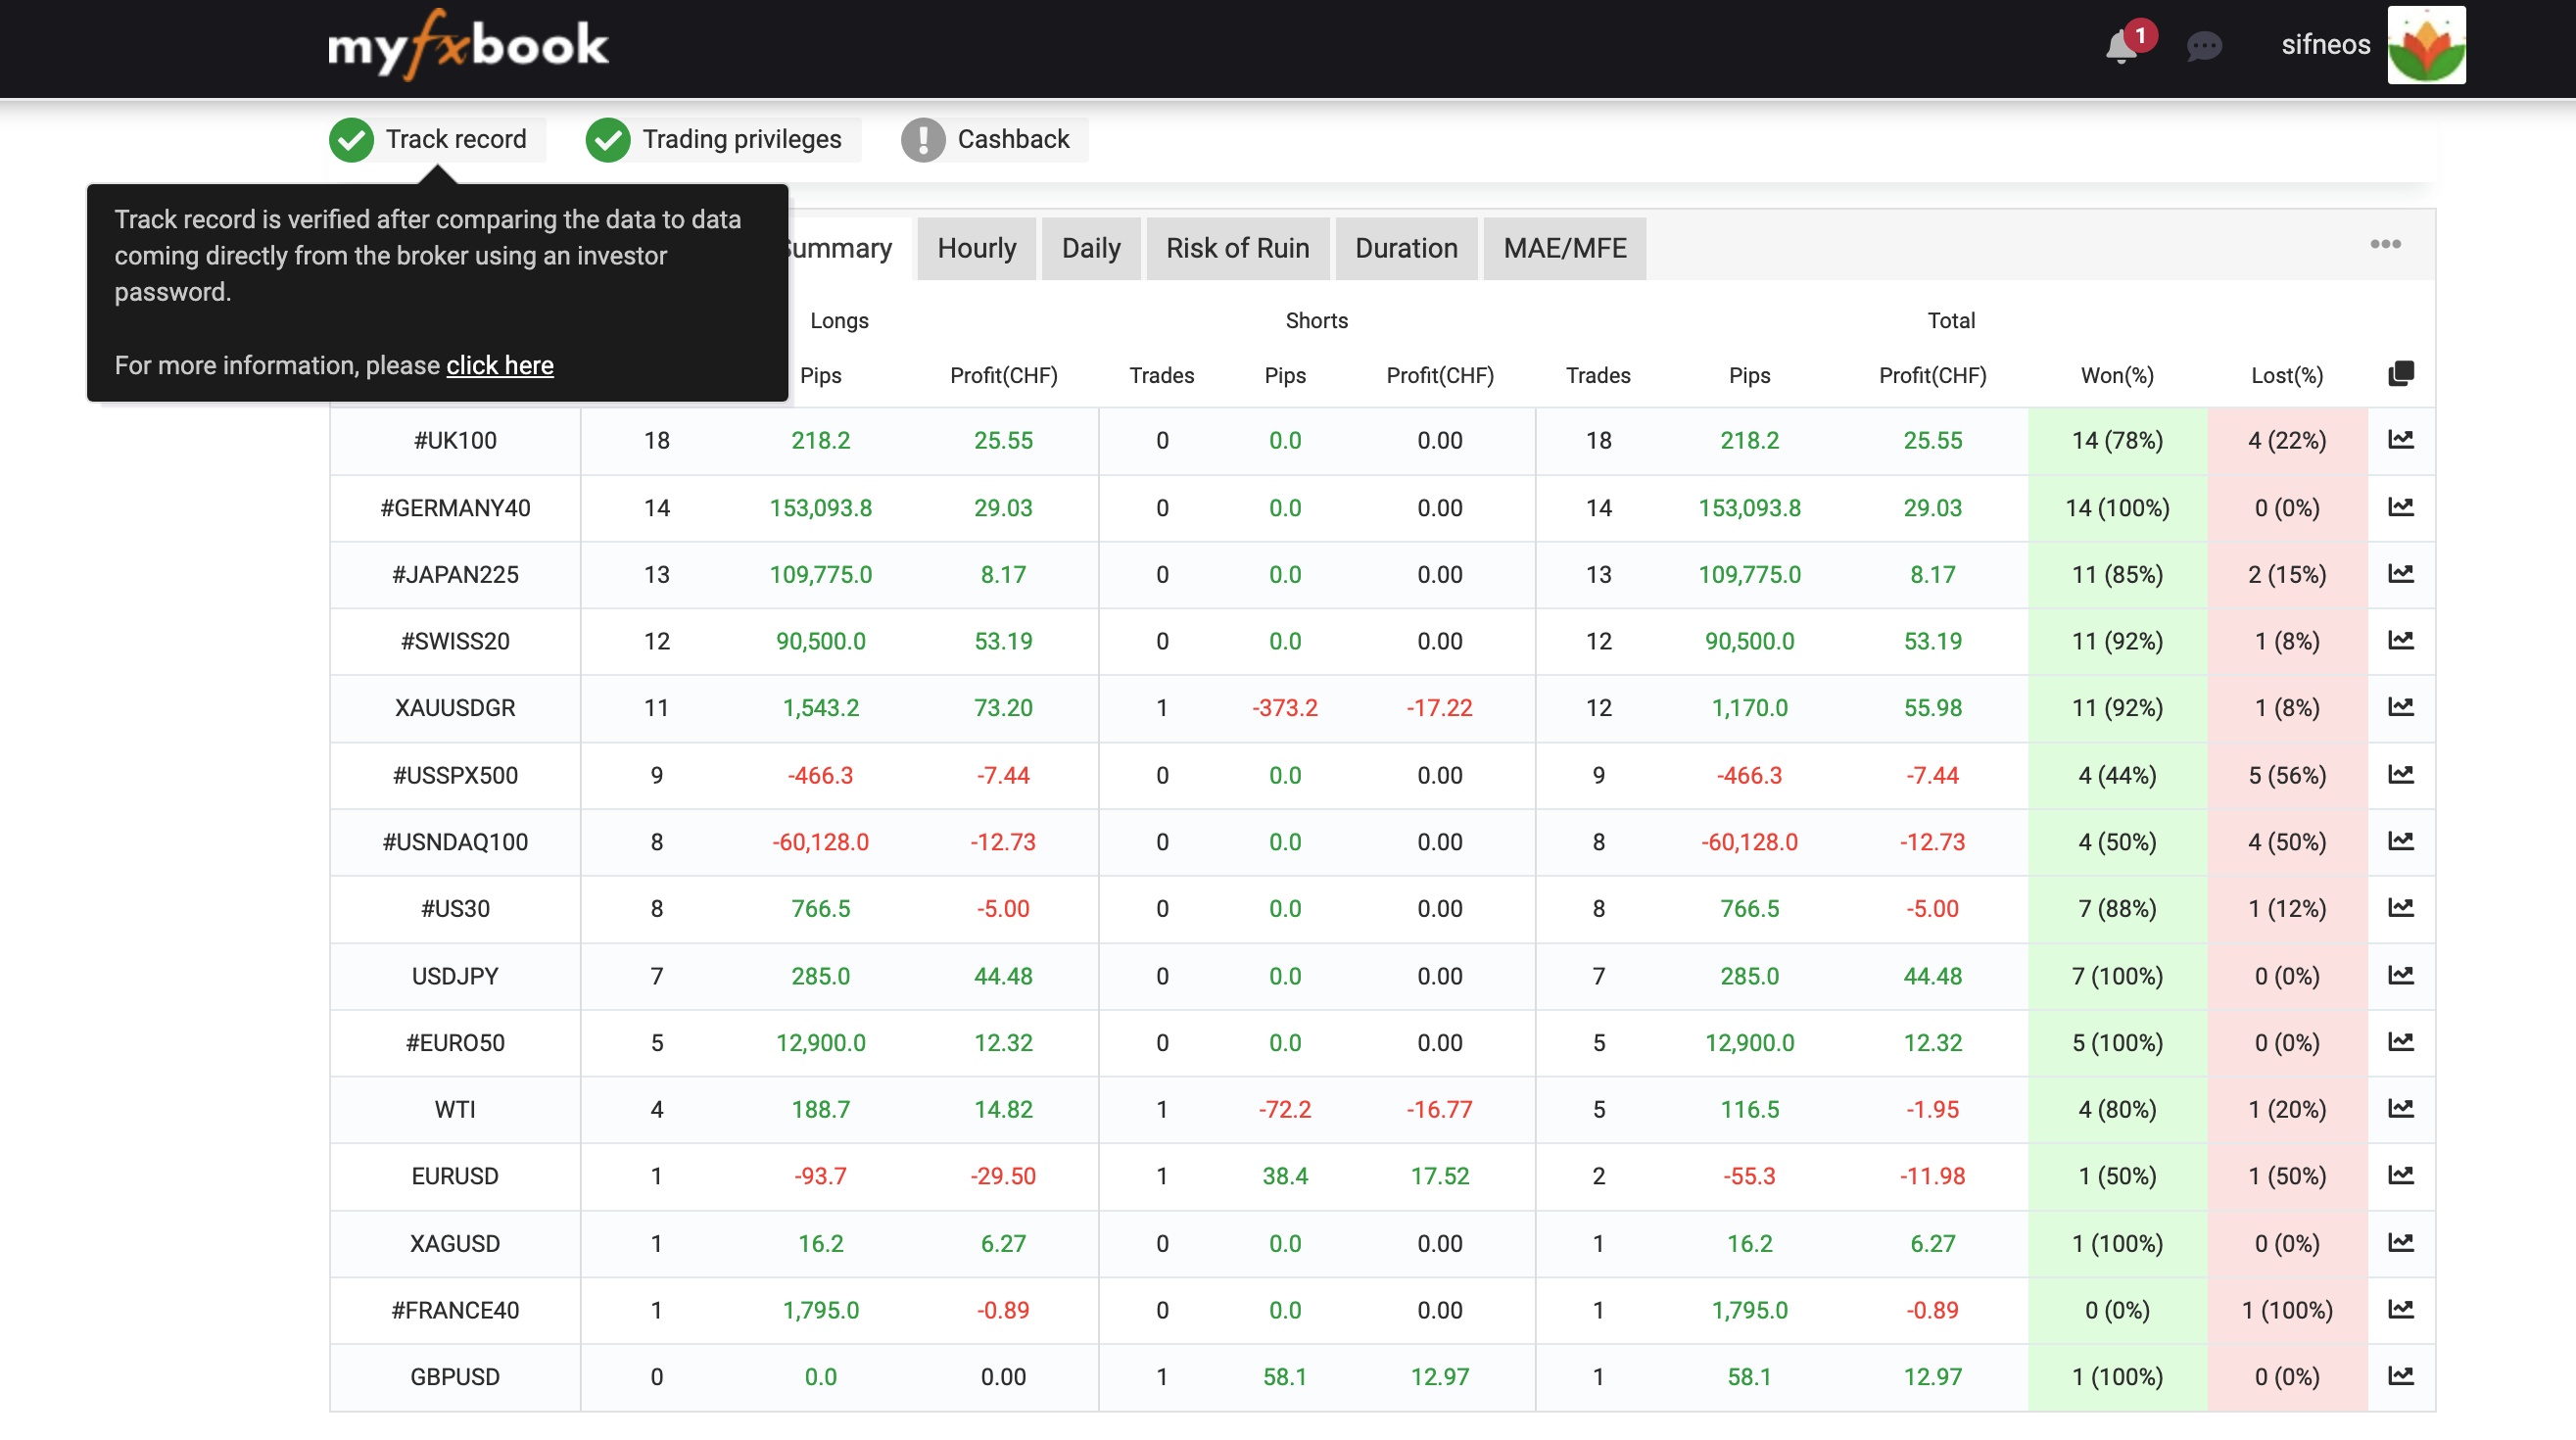The height and width of the screenshot is (1440, 2576).
Task: Open the notifications bell icon
Action: point(2121,46)
